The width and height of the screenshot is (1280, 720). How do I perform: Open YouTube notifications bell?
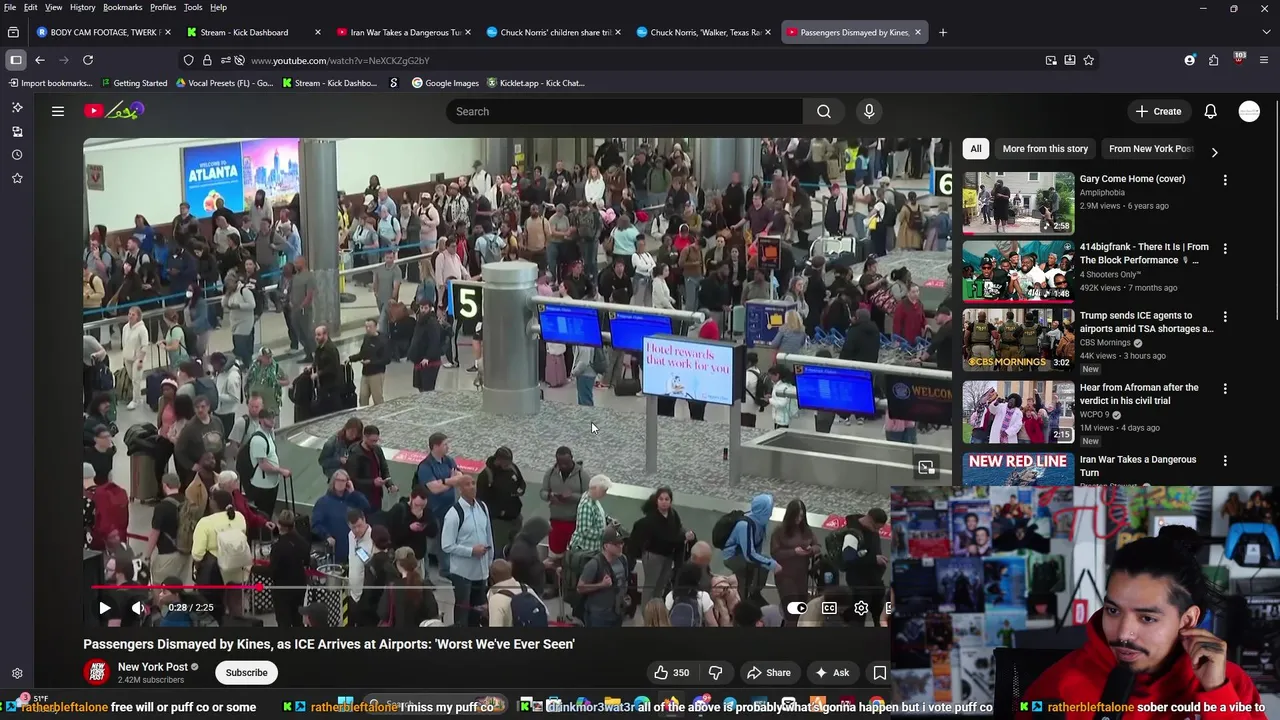tap(1211, 111)
